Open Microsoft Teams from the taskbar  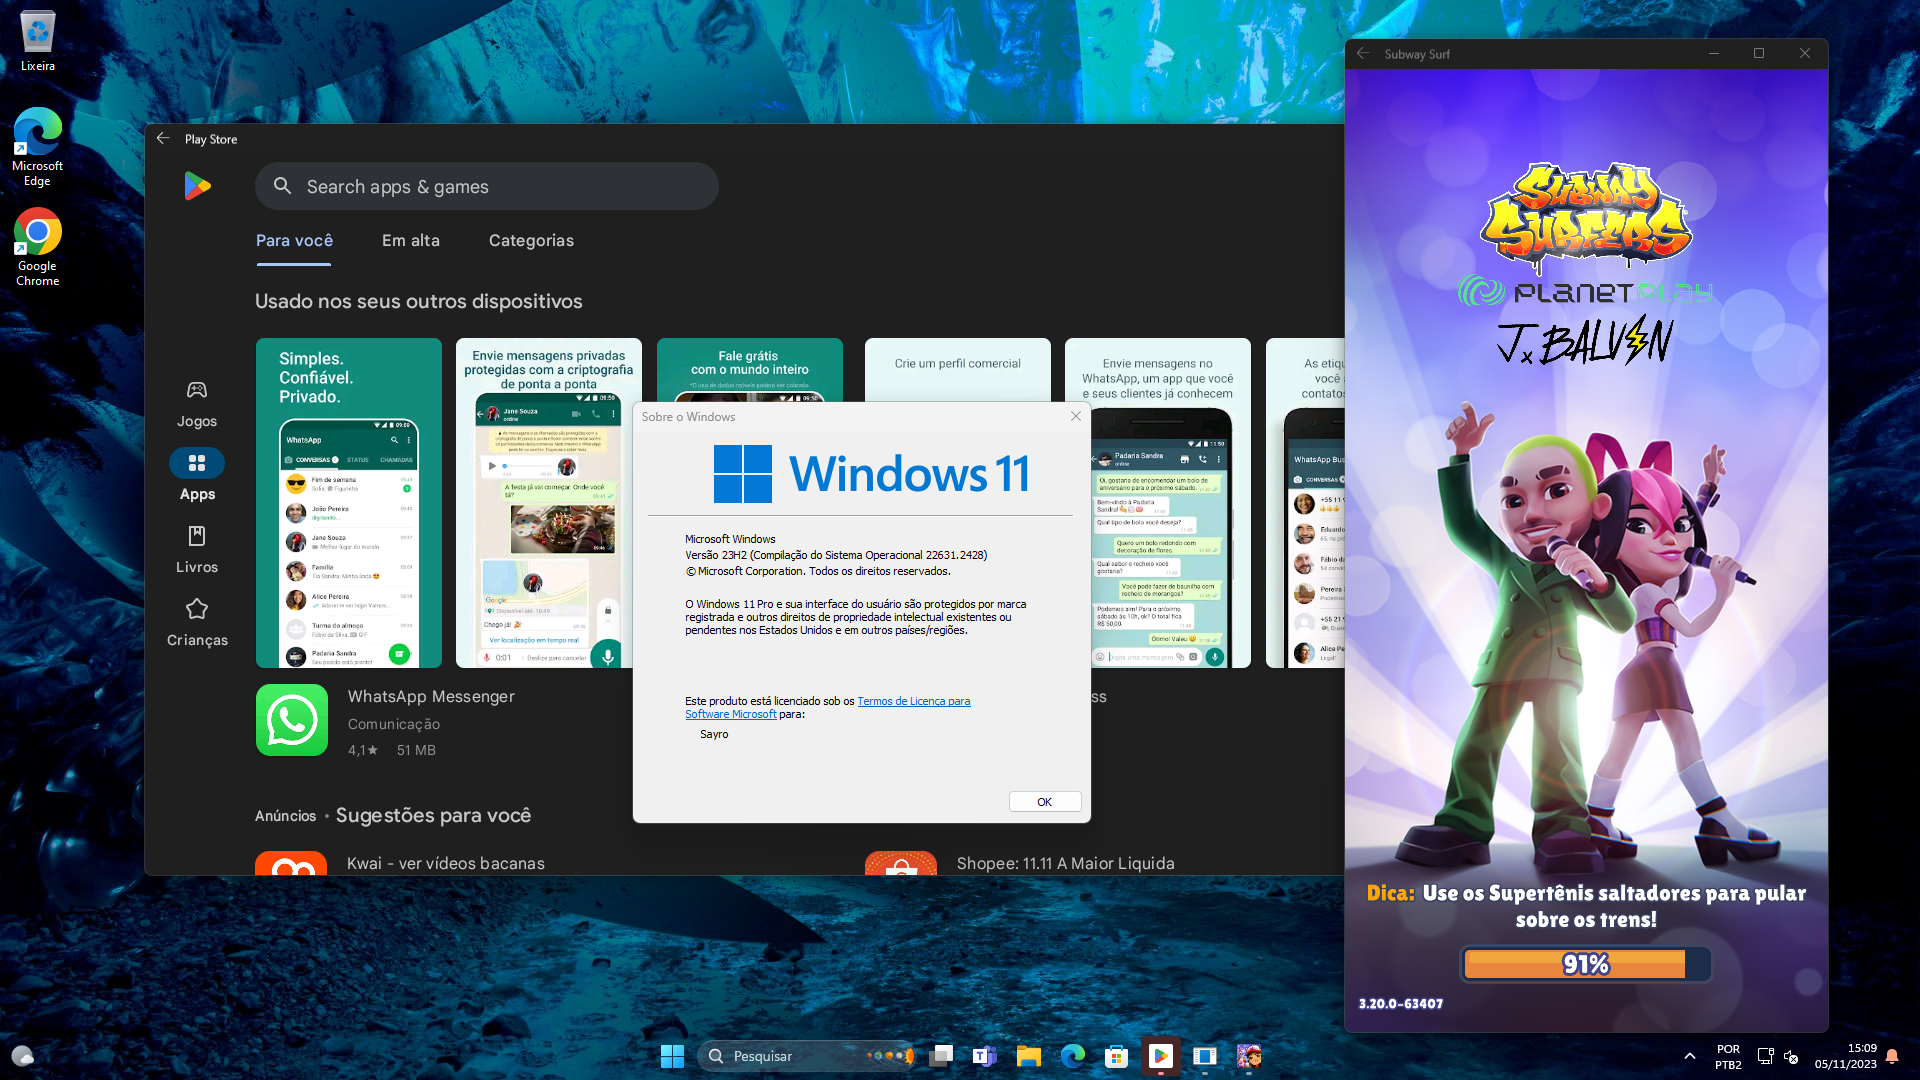[985, 1056]
